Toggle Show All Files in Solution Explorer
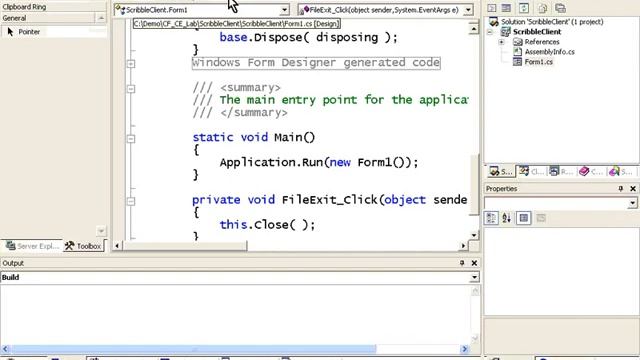 coord(542,8)
